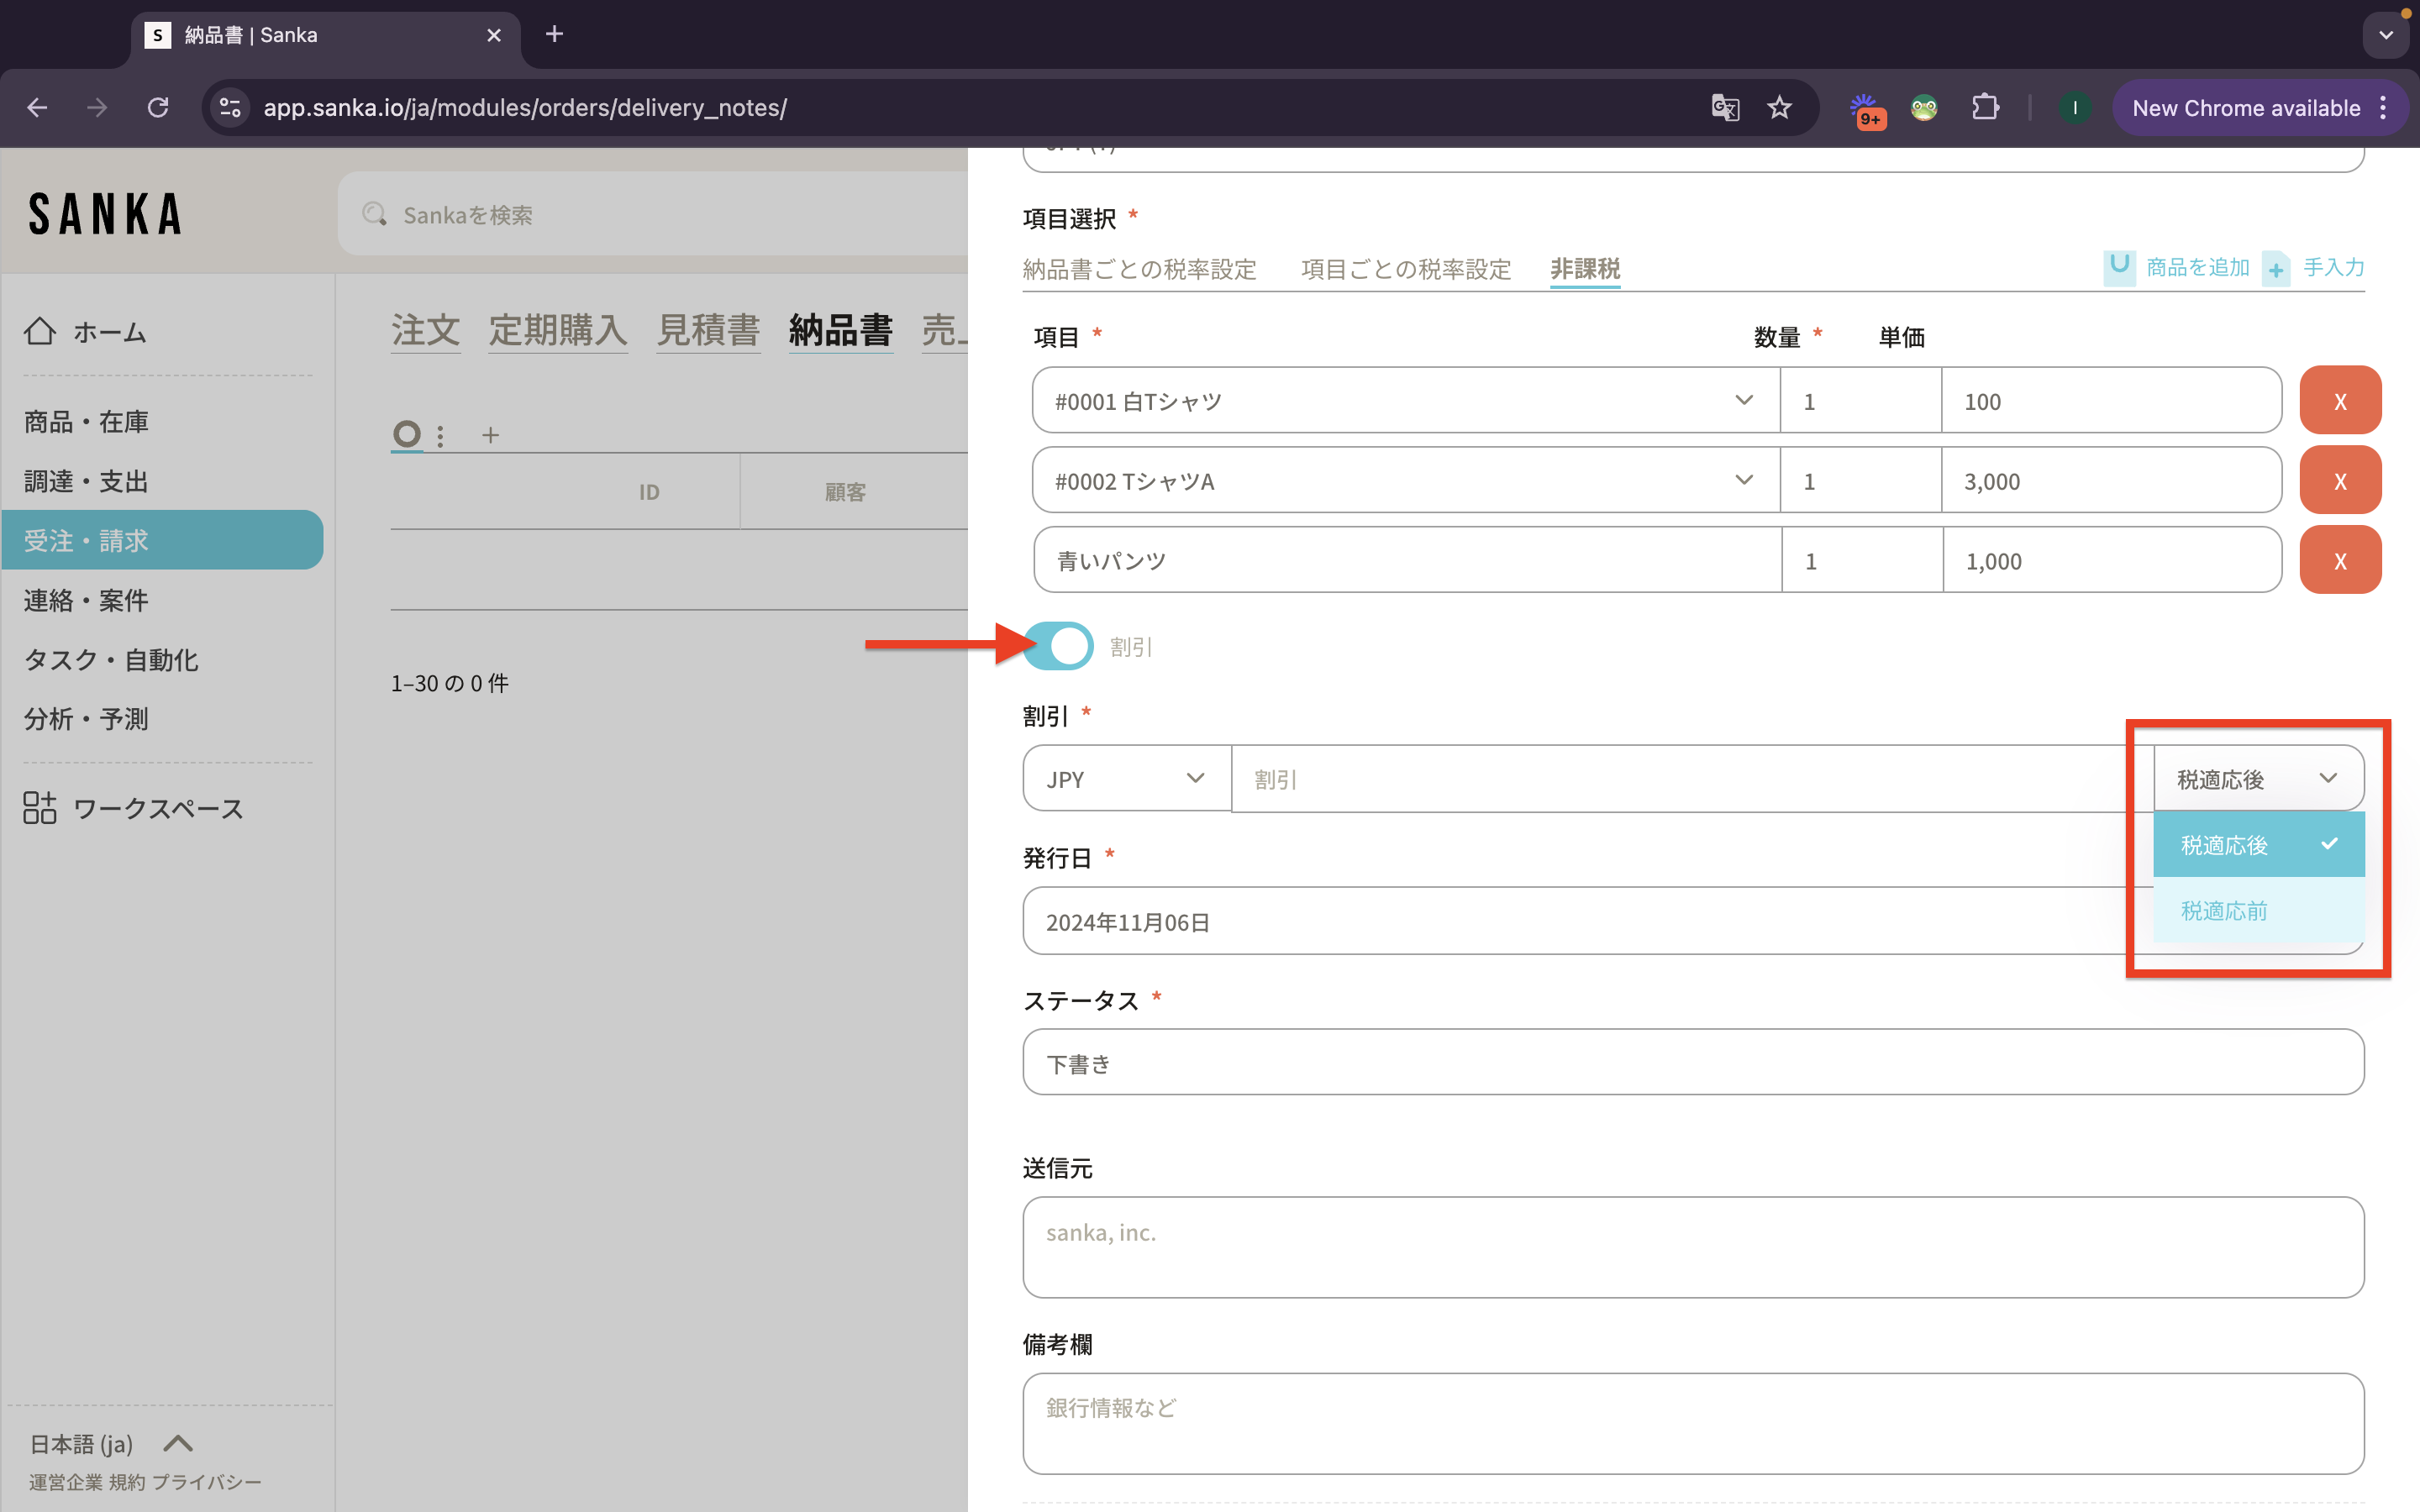
Task: Click the 割引 amount input field
Action: click(x=1690, y=779)
